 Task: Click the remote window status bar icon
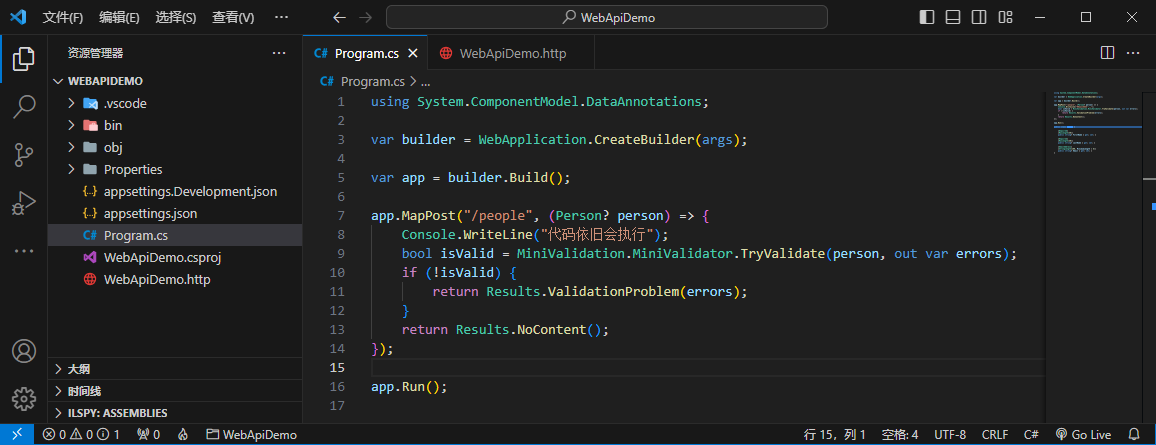(x=16, y=435)
